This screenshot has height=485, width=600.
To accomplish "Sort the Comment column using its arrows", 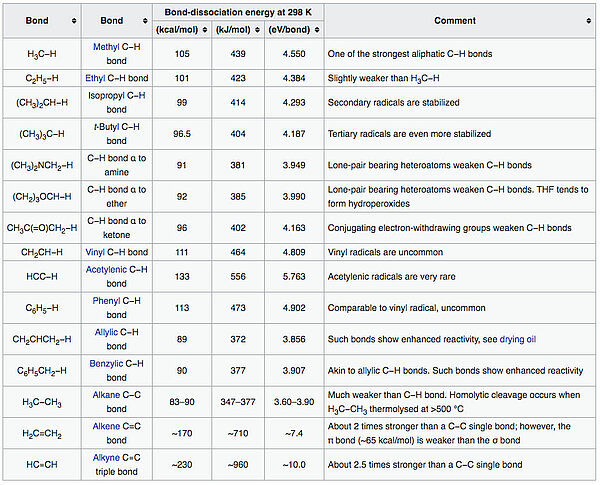I will pos(587,21).
